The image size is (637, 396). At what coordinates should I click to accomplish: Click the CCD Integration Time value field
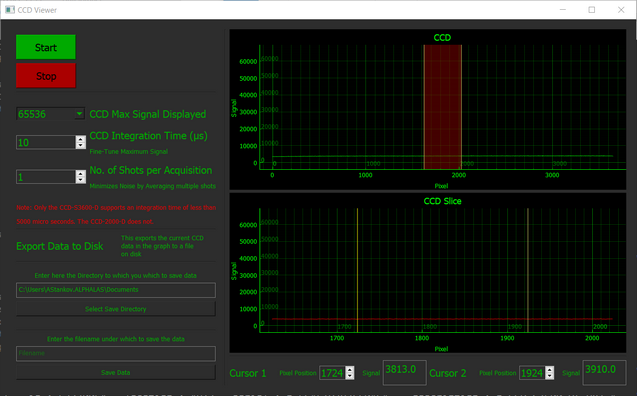coord(46,142)
